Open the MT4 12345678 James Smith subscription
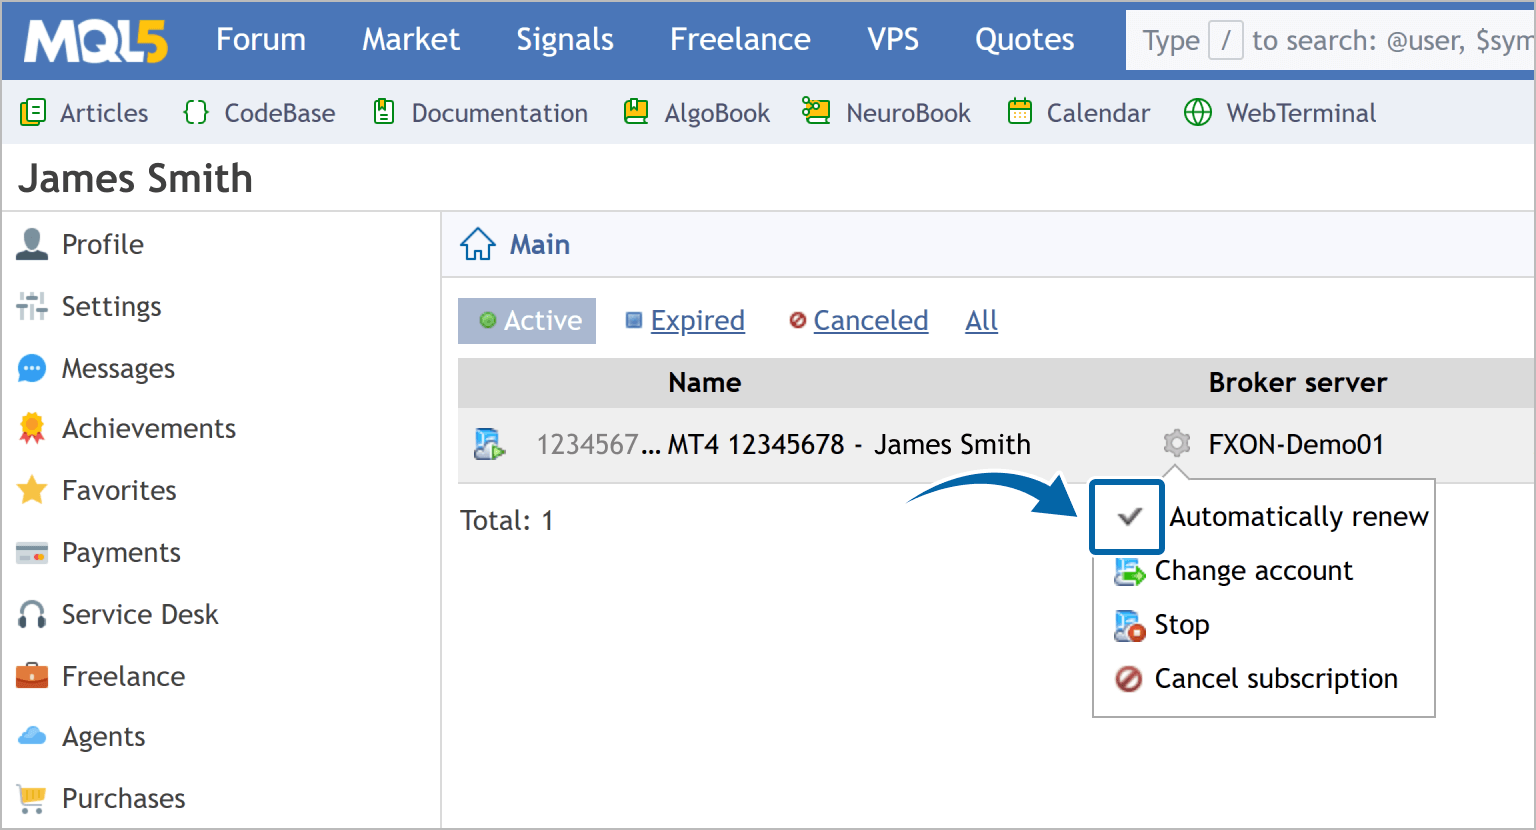Viewport: 1536px width, 830px height. 849,444
